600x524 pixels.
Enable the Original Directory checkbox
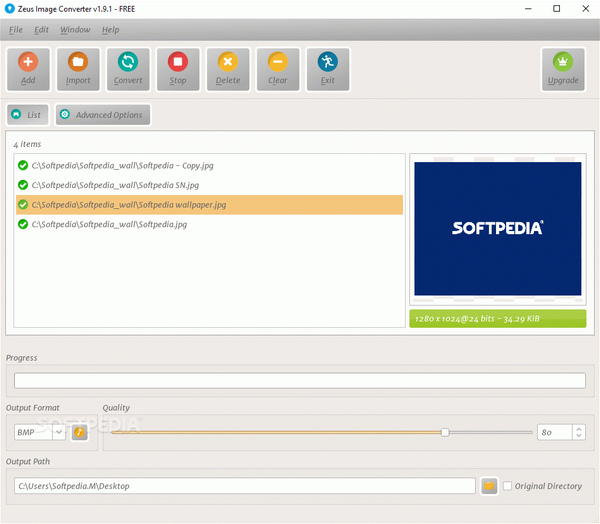tap(507, 486)
